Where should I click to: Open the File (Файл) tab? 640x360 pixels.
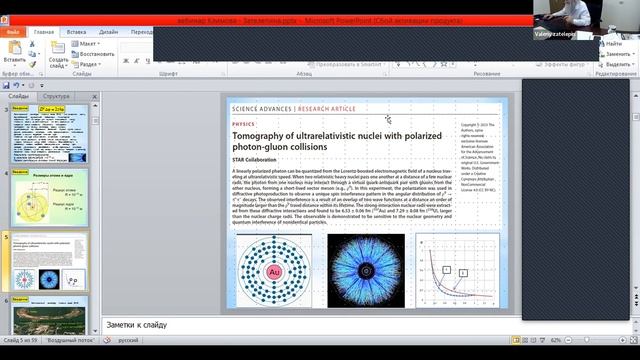pos(13,32)
